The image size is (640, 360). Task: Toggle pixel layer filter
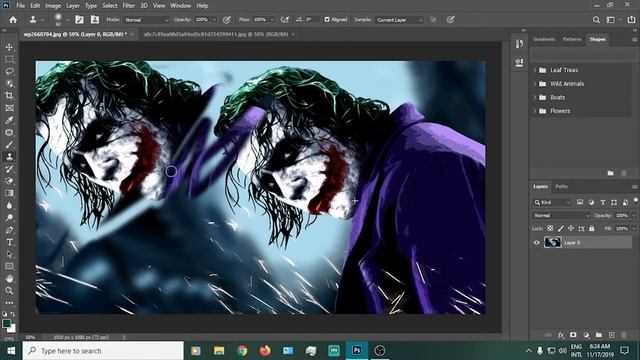580,202
